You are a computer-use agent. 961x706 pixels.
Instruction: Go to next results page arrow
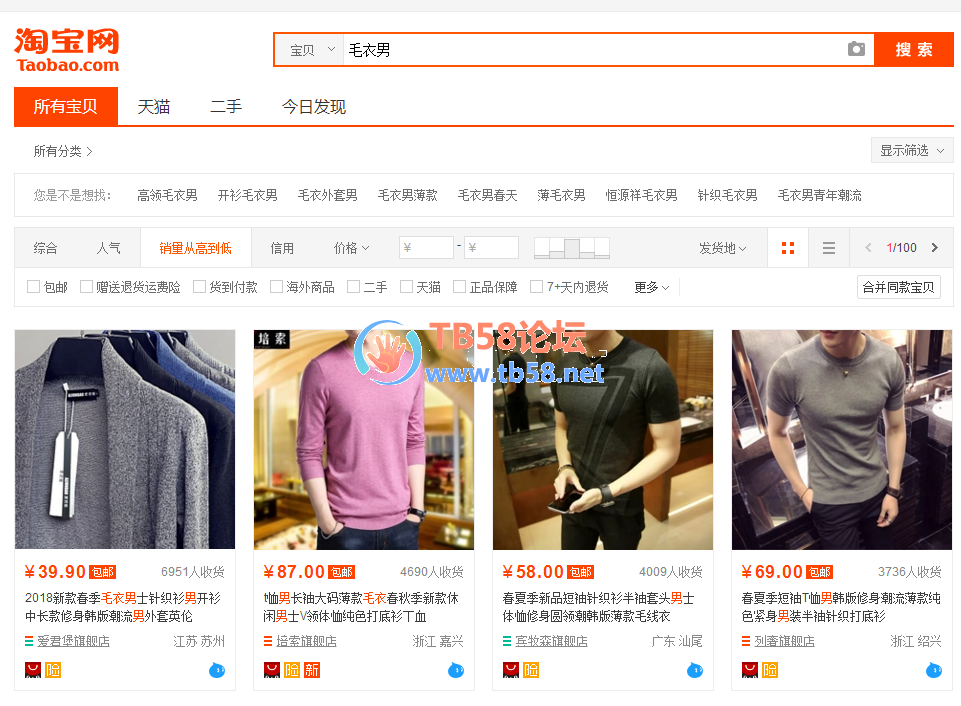[x=935, y=248]
